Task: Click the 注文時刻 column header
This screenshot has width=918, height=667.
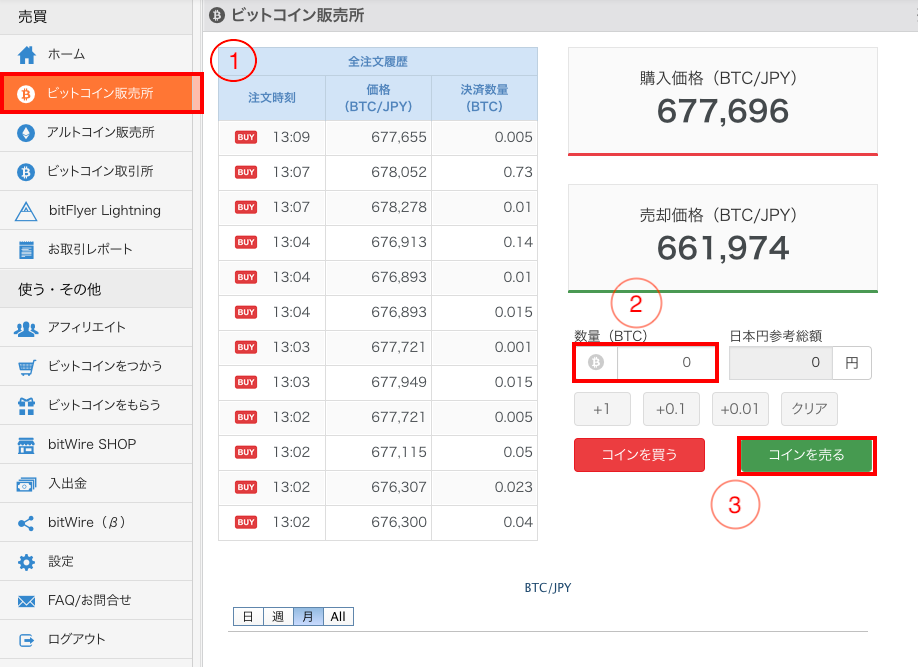Action: tap(272, 98)
